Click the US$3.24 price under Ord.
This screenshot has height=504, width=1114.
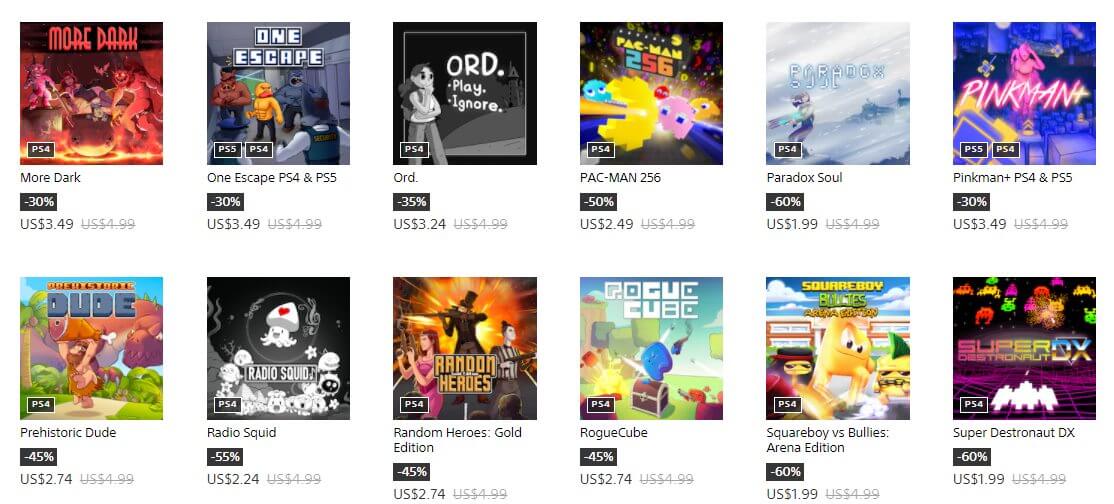[x=420, y=224]
